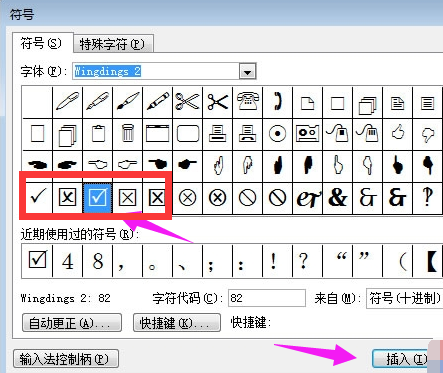Click the 字符代码 character code field
Image resolution: width=443 pixels, height=373 pixels.
tap(267, 298)
